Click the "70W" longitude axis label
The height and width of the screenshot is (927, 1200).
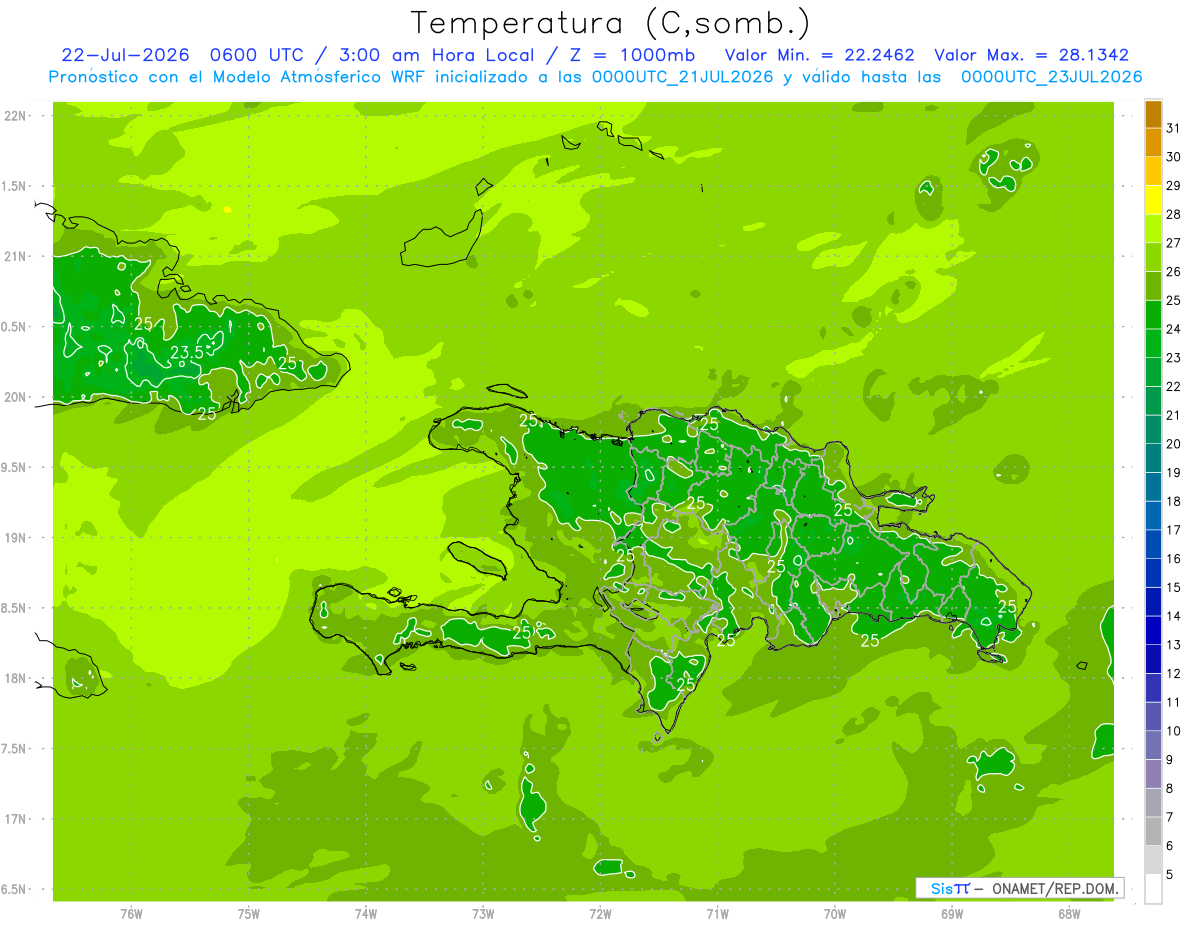point(835,913)
